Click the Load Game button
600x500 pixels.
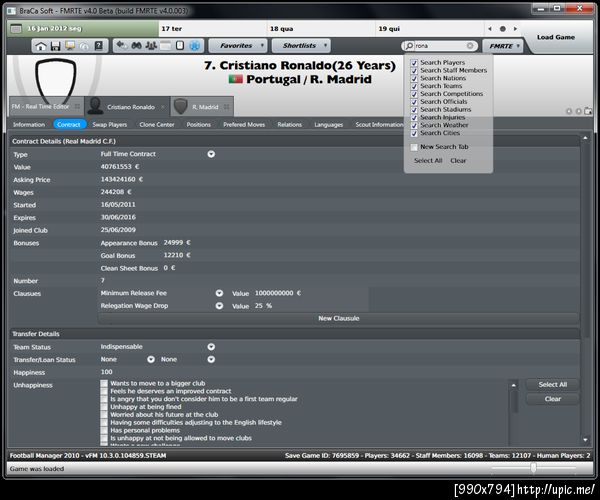556,37
